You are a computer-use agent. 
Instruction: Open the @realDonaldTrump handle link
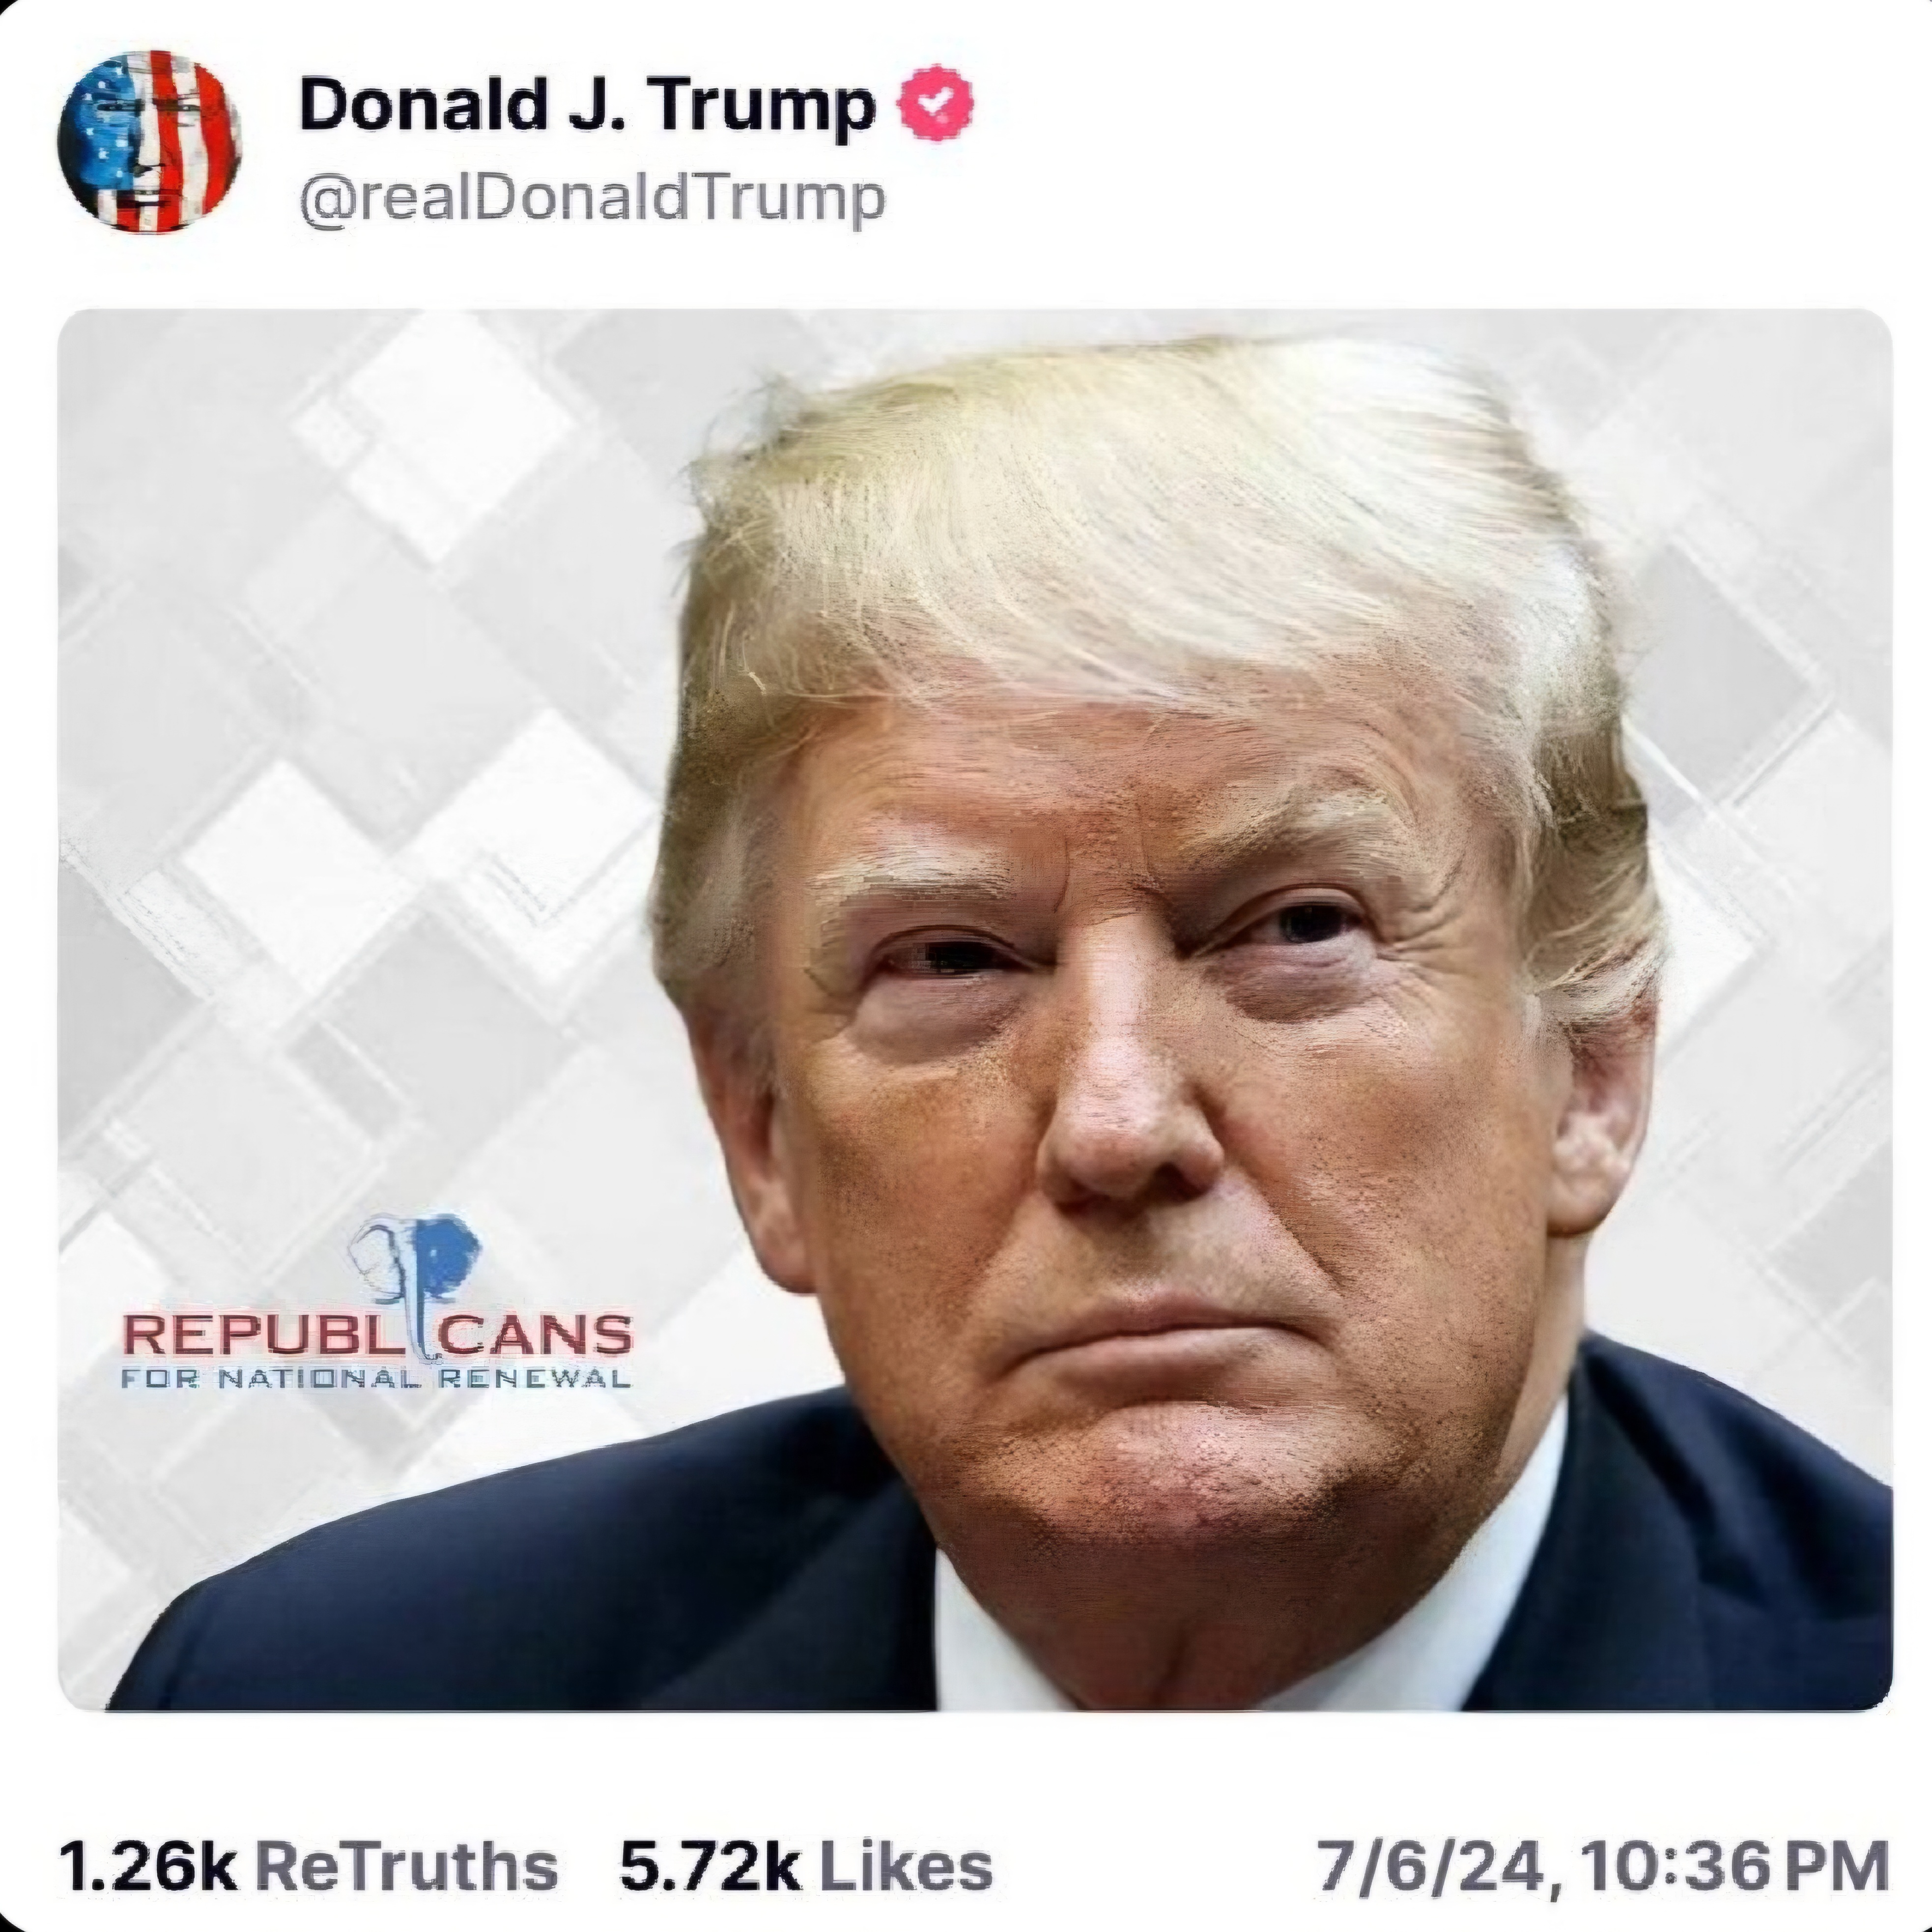pos(592,199)
